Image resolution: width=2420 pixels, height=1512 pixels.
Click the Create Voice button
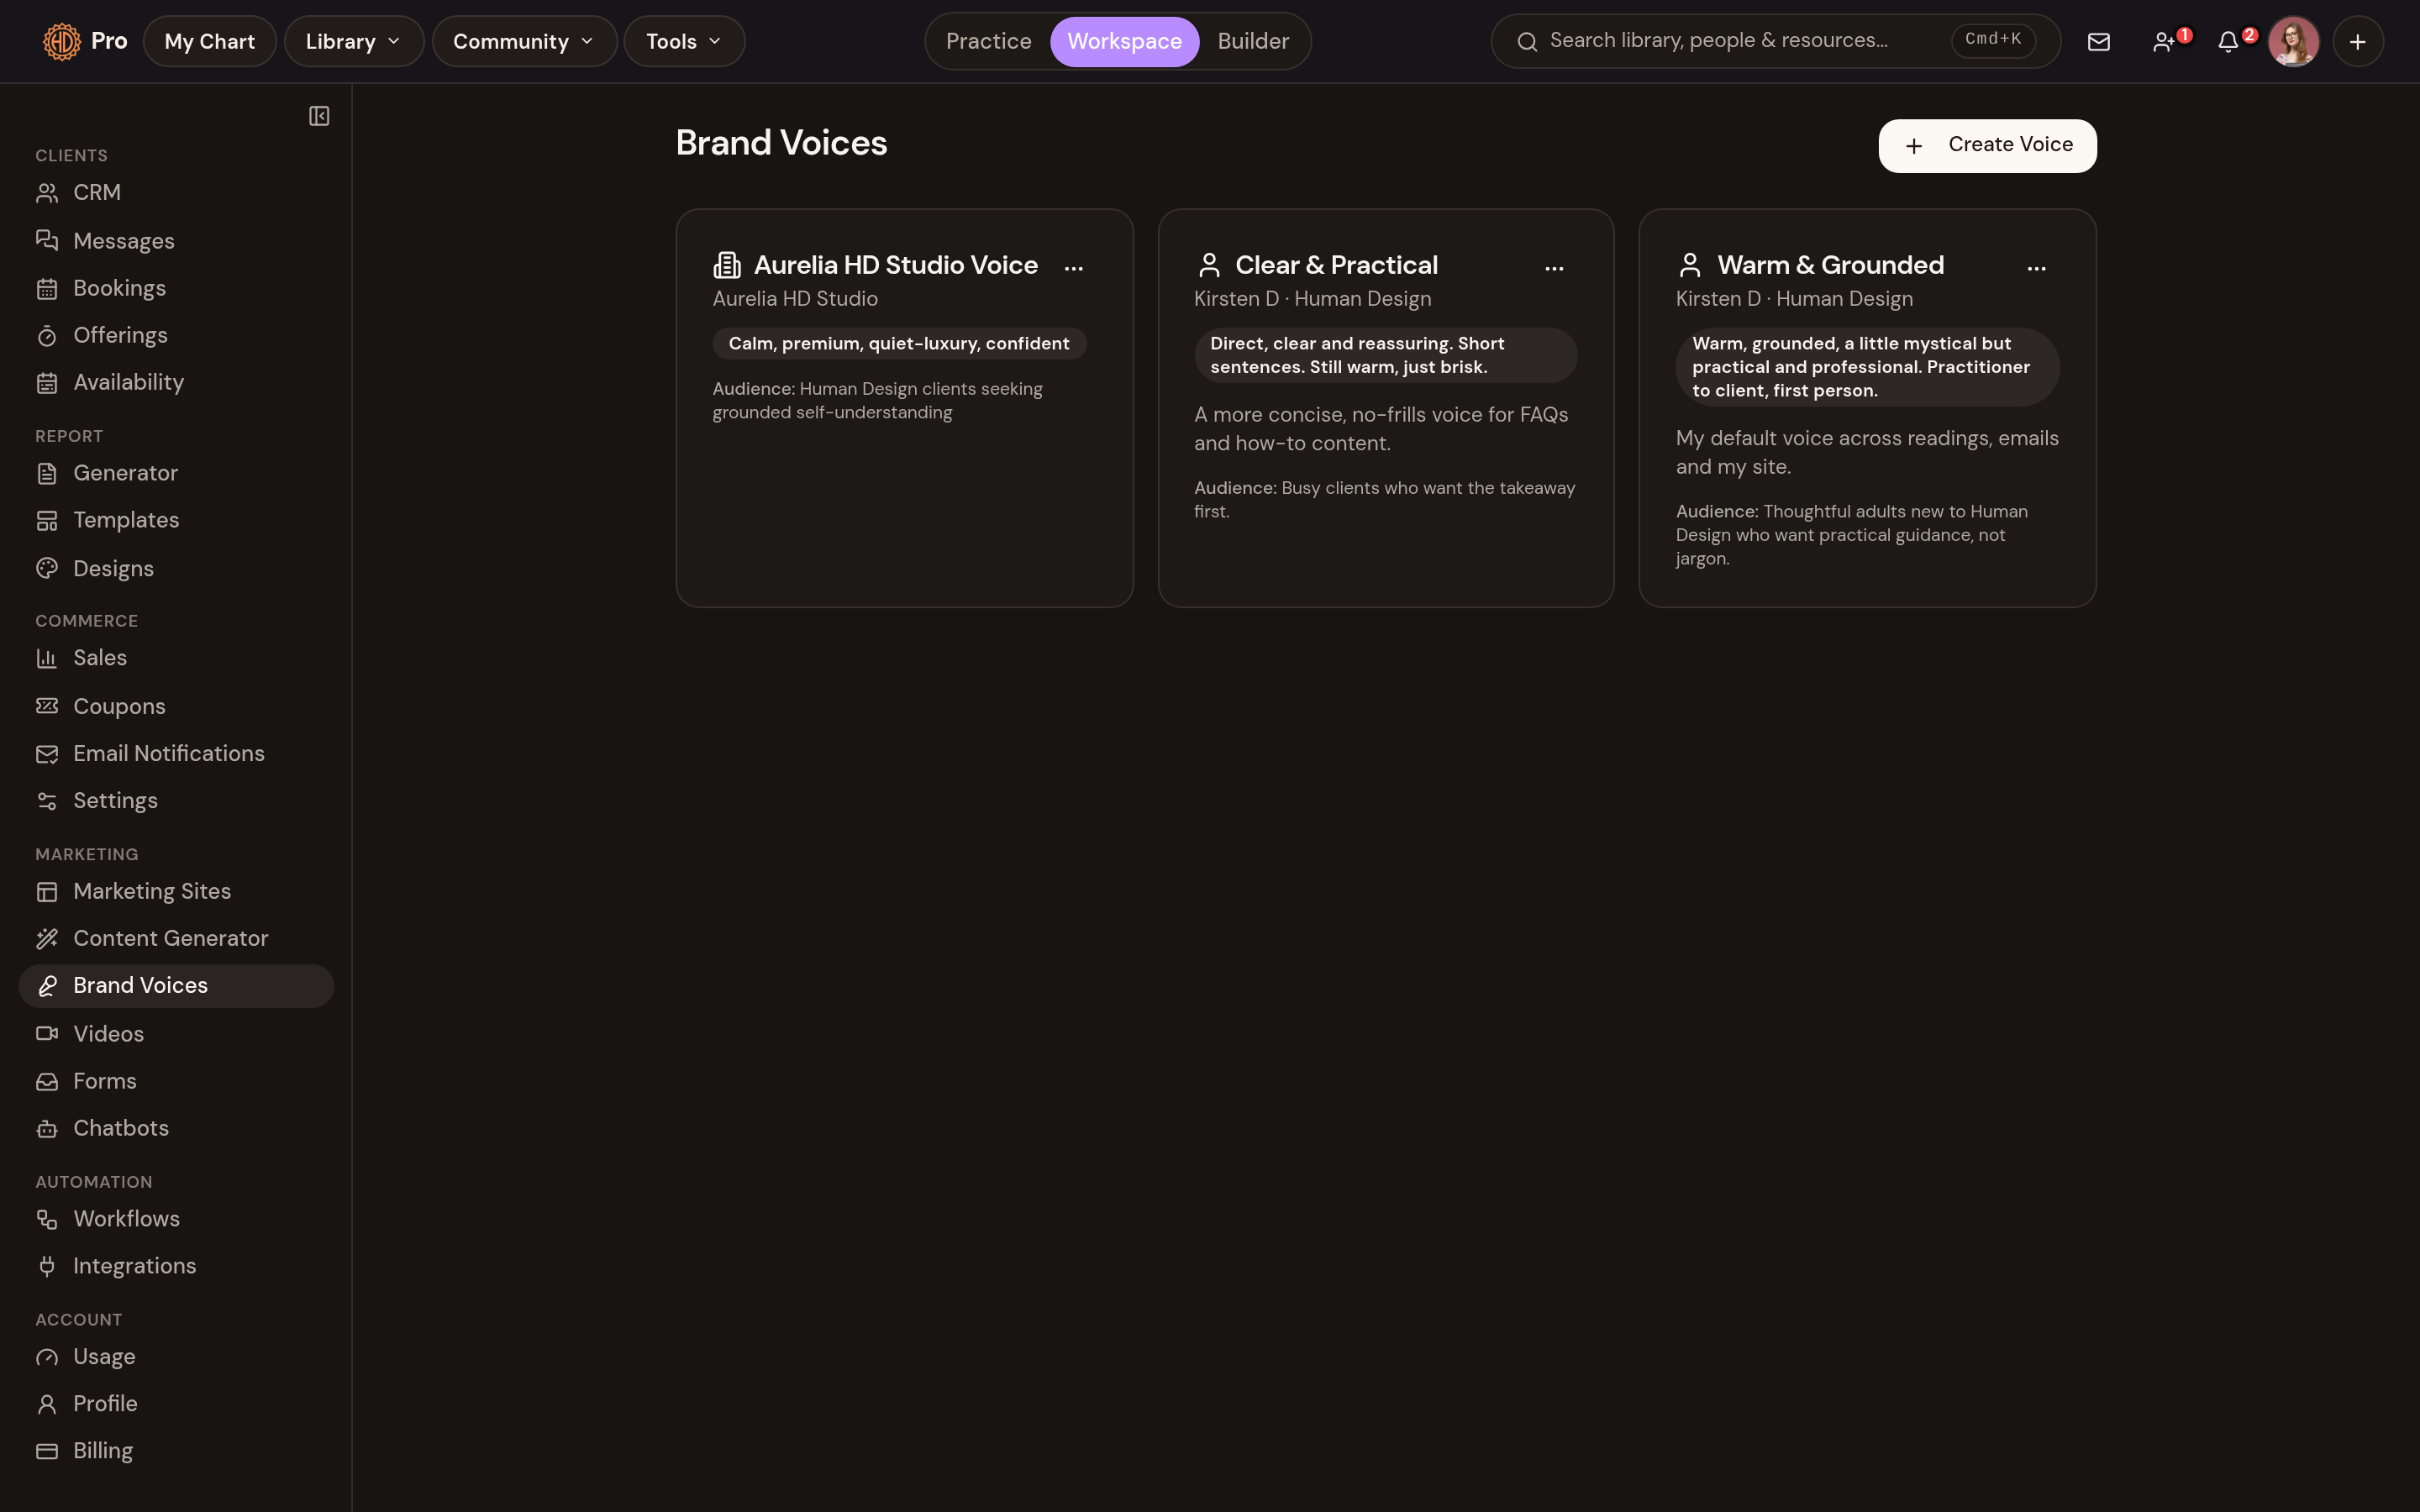(x=1987, y=146)
